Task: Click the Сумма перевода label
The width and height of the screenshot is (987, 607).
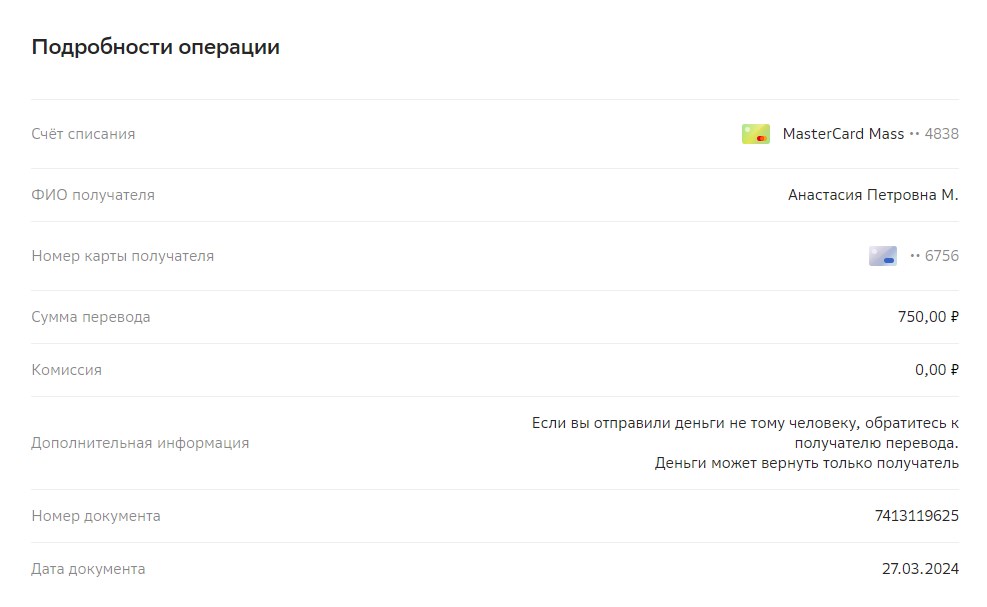Action: click(x=91, y=317)
